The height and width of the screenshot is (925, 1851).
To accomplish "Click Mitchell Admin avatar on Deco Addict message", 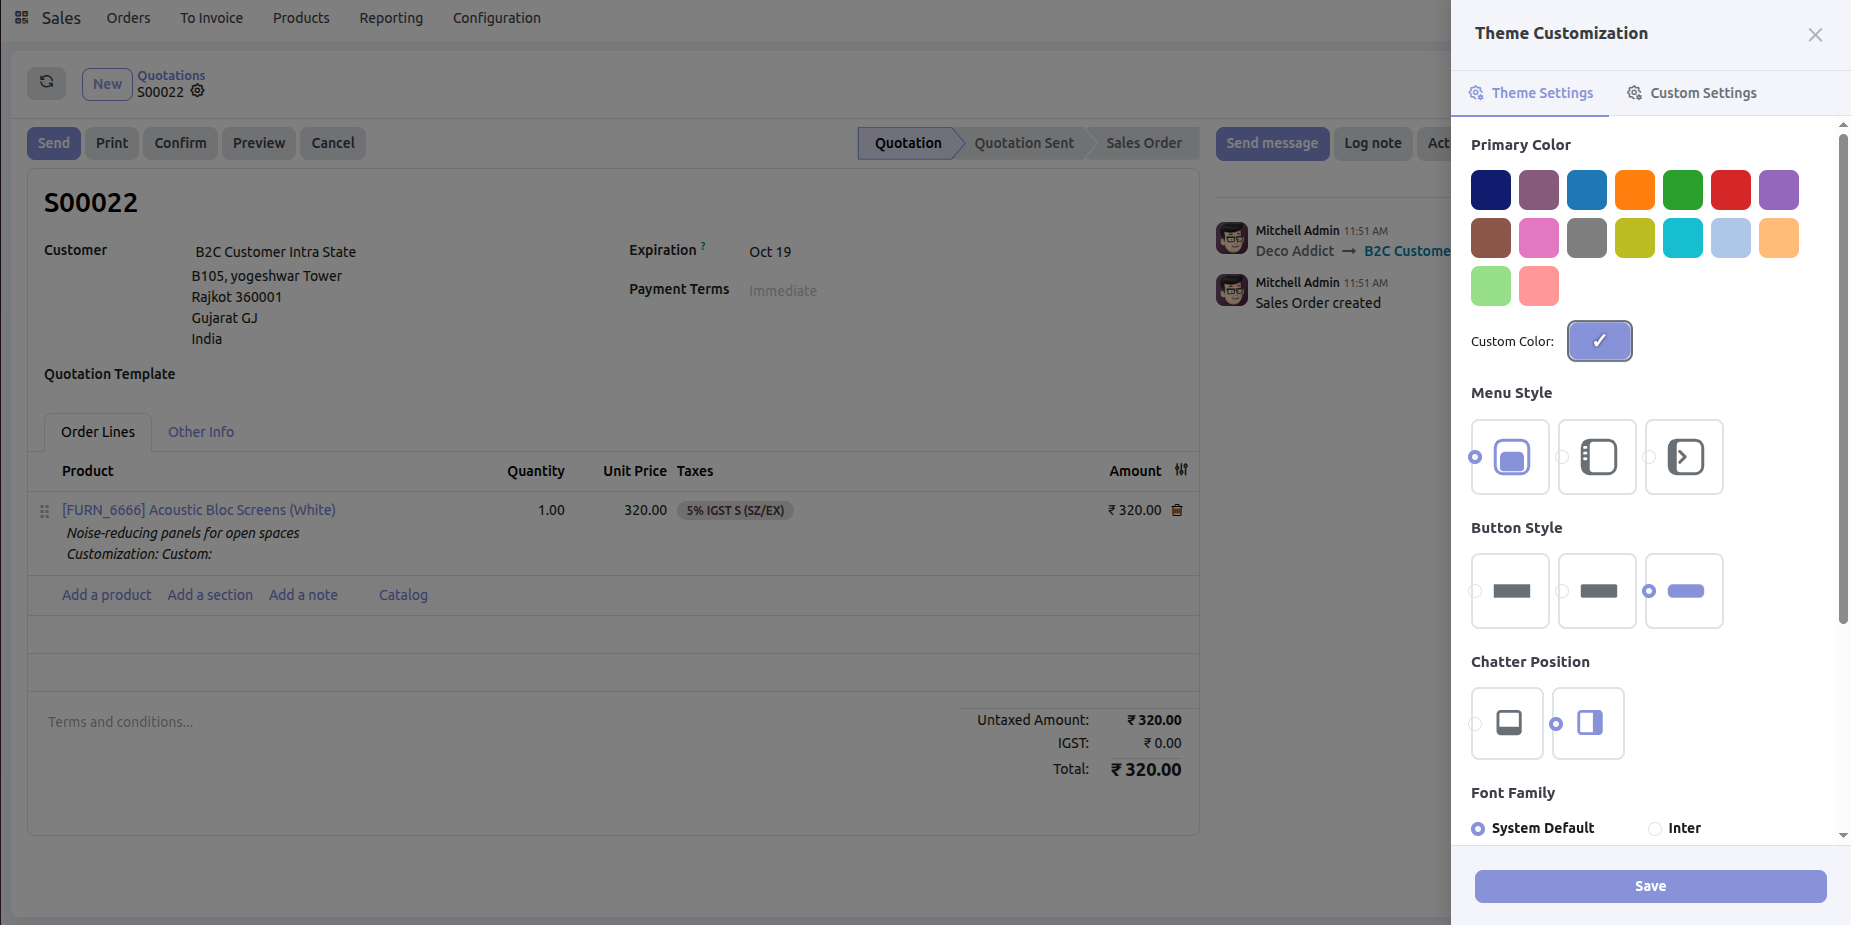I will (x=1232, y=238).
